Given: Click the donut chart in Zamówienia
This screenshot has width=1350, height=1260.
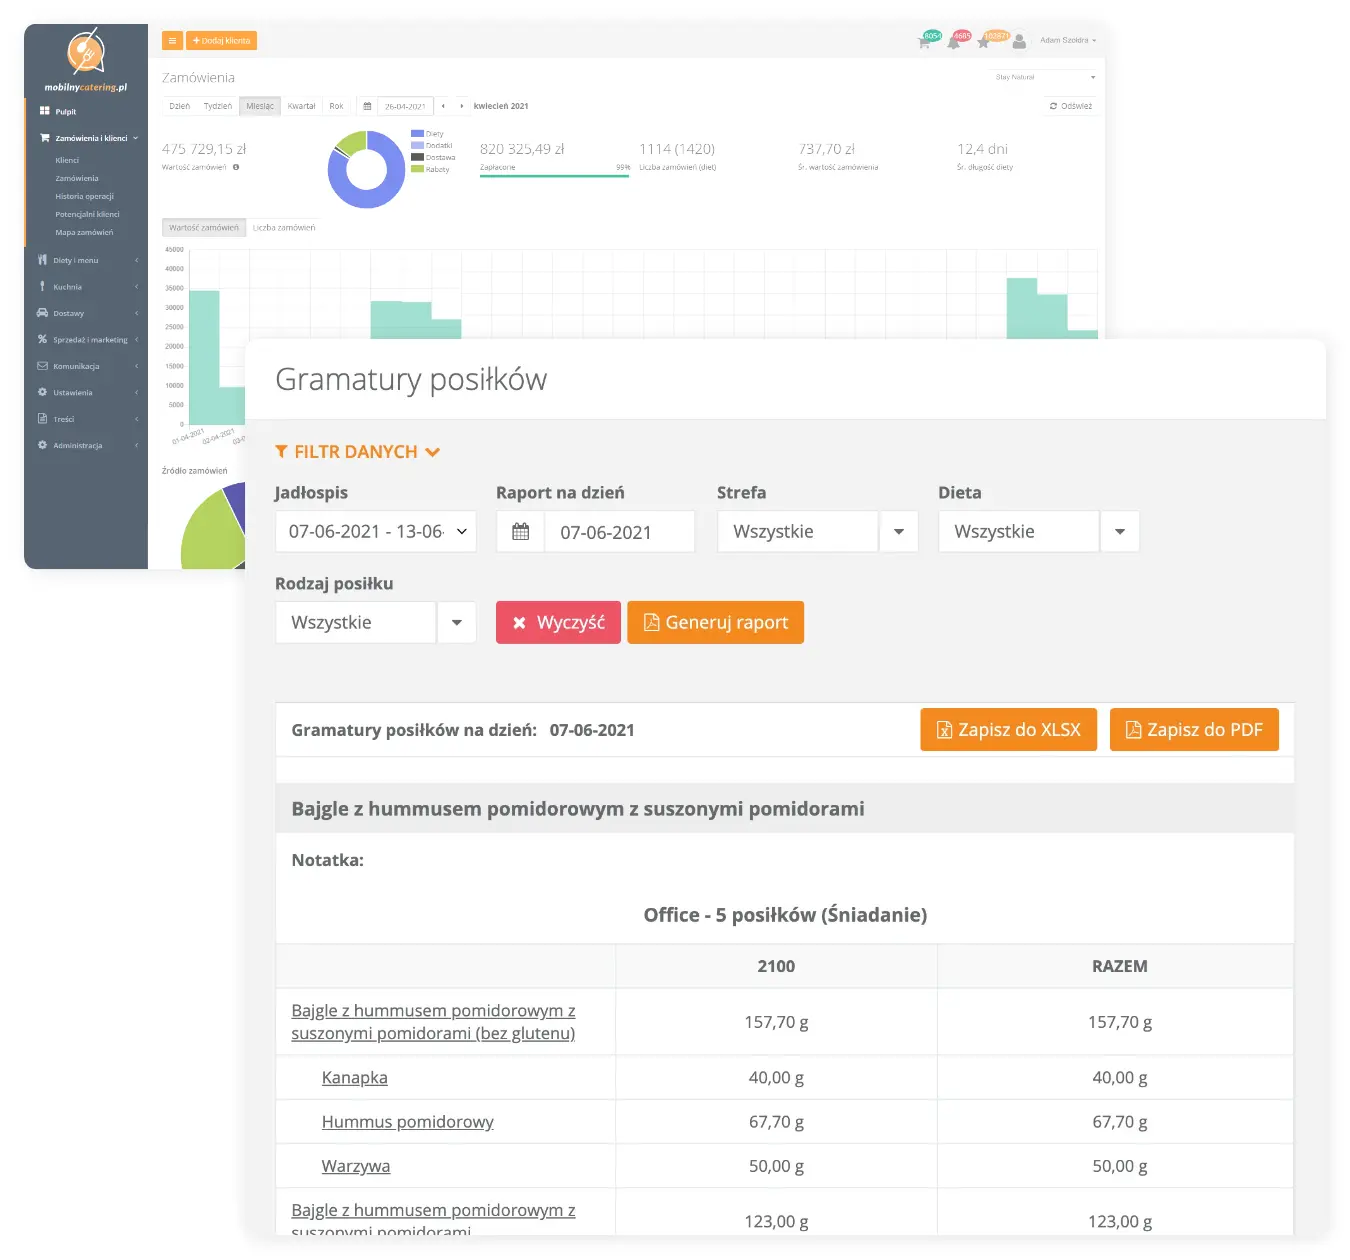Looking at the screenshot, I should tap(367, 169).
